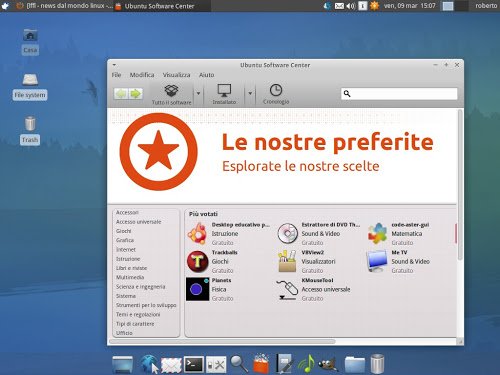Go back with the left arrow button
Screen dimensions: 500x375
pyautogui.click(x=121, y=94)
